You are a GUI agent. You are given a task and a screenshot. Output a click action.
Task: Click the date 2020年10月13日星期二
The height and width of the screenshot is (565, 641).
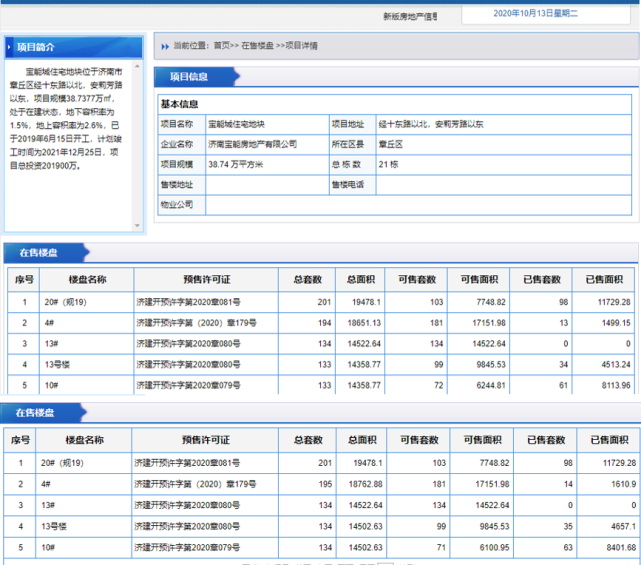[549, 14]
